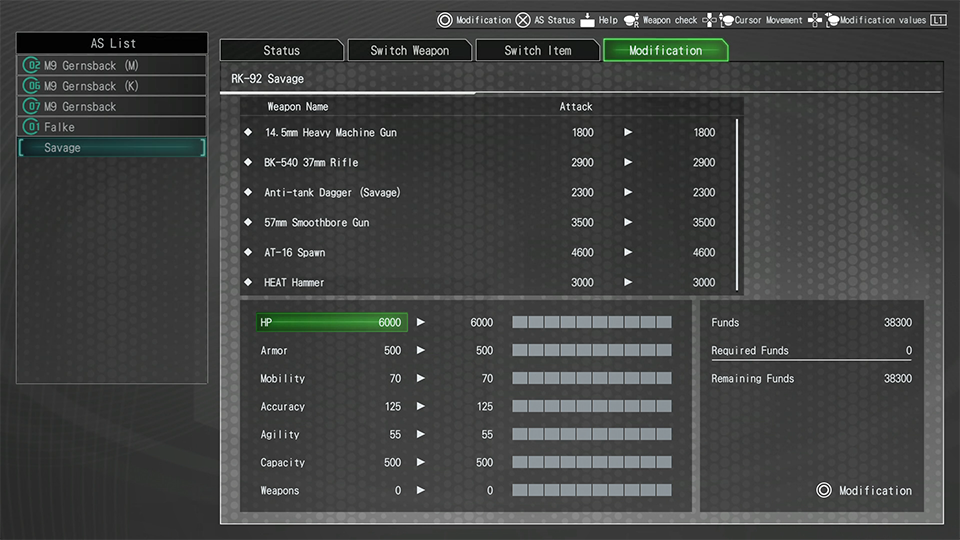This screenshot has width=960, height=540.
Task: Click the cross AS Status button icon
Action: coord(522,20)
